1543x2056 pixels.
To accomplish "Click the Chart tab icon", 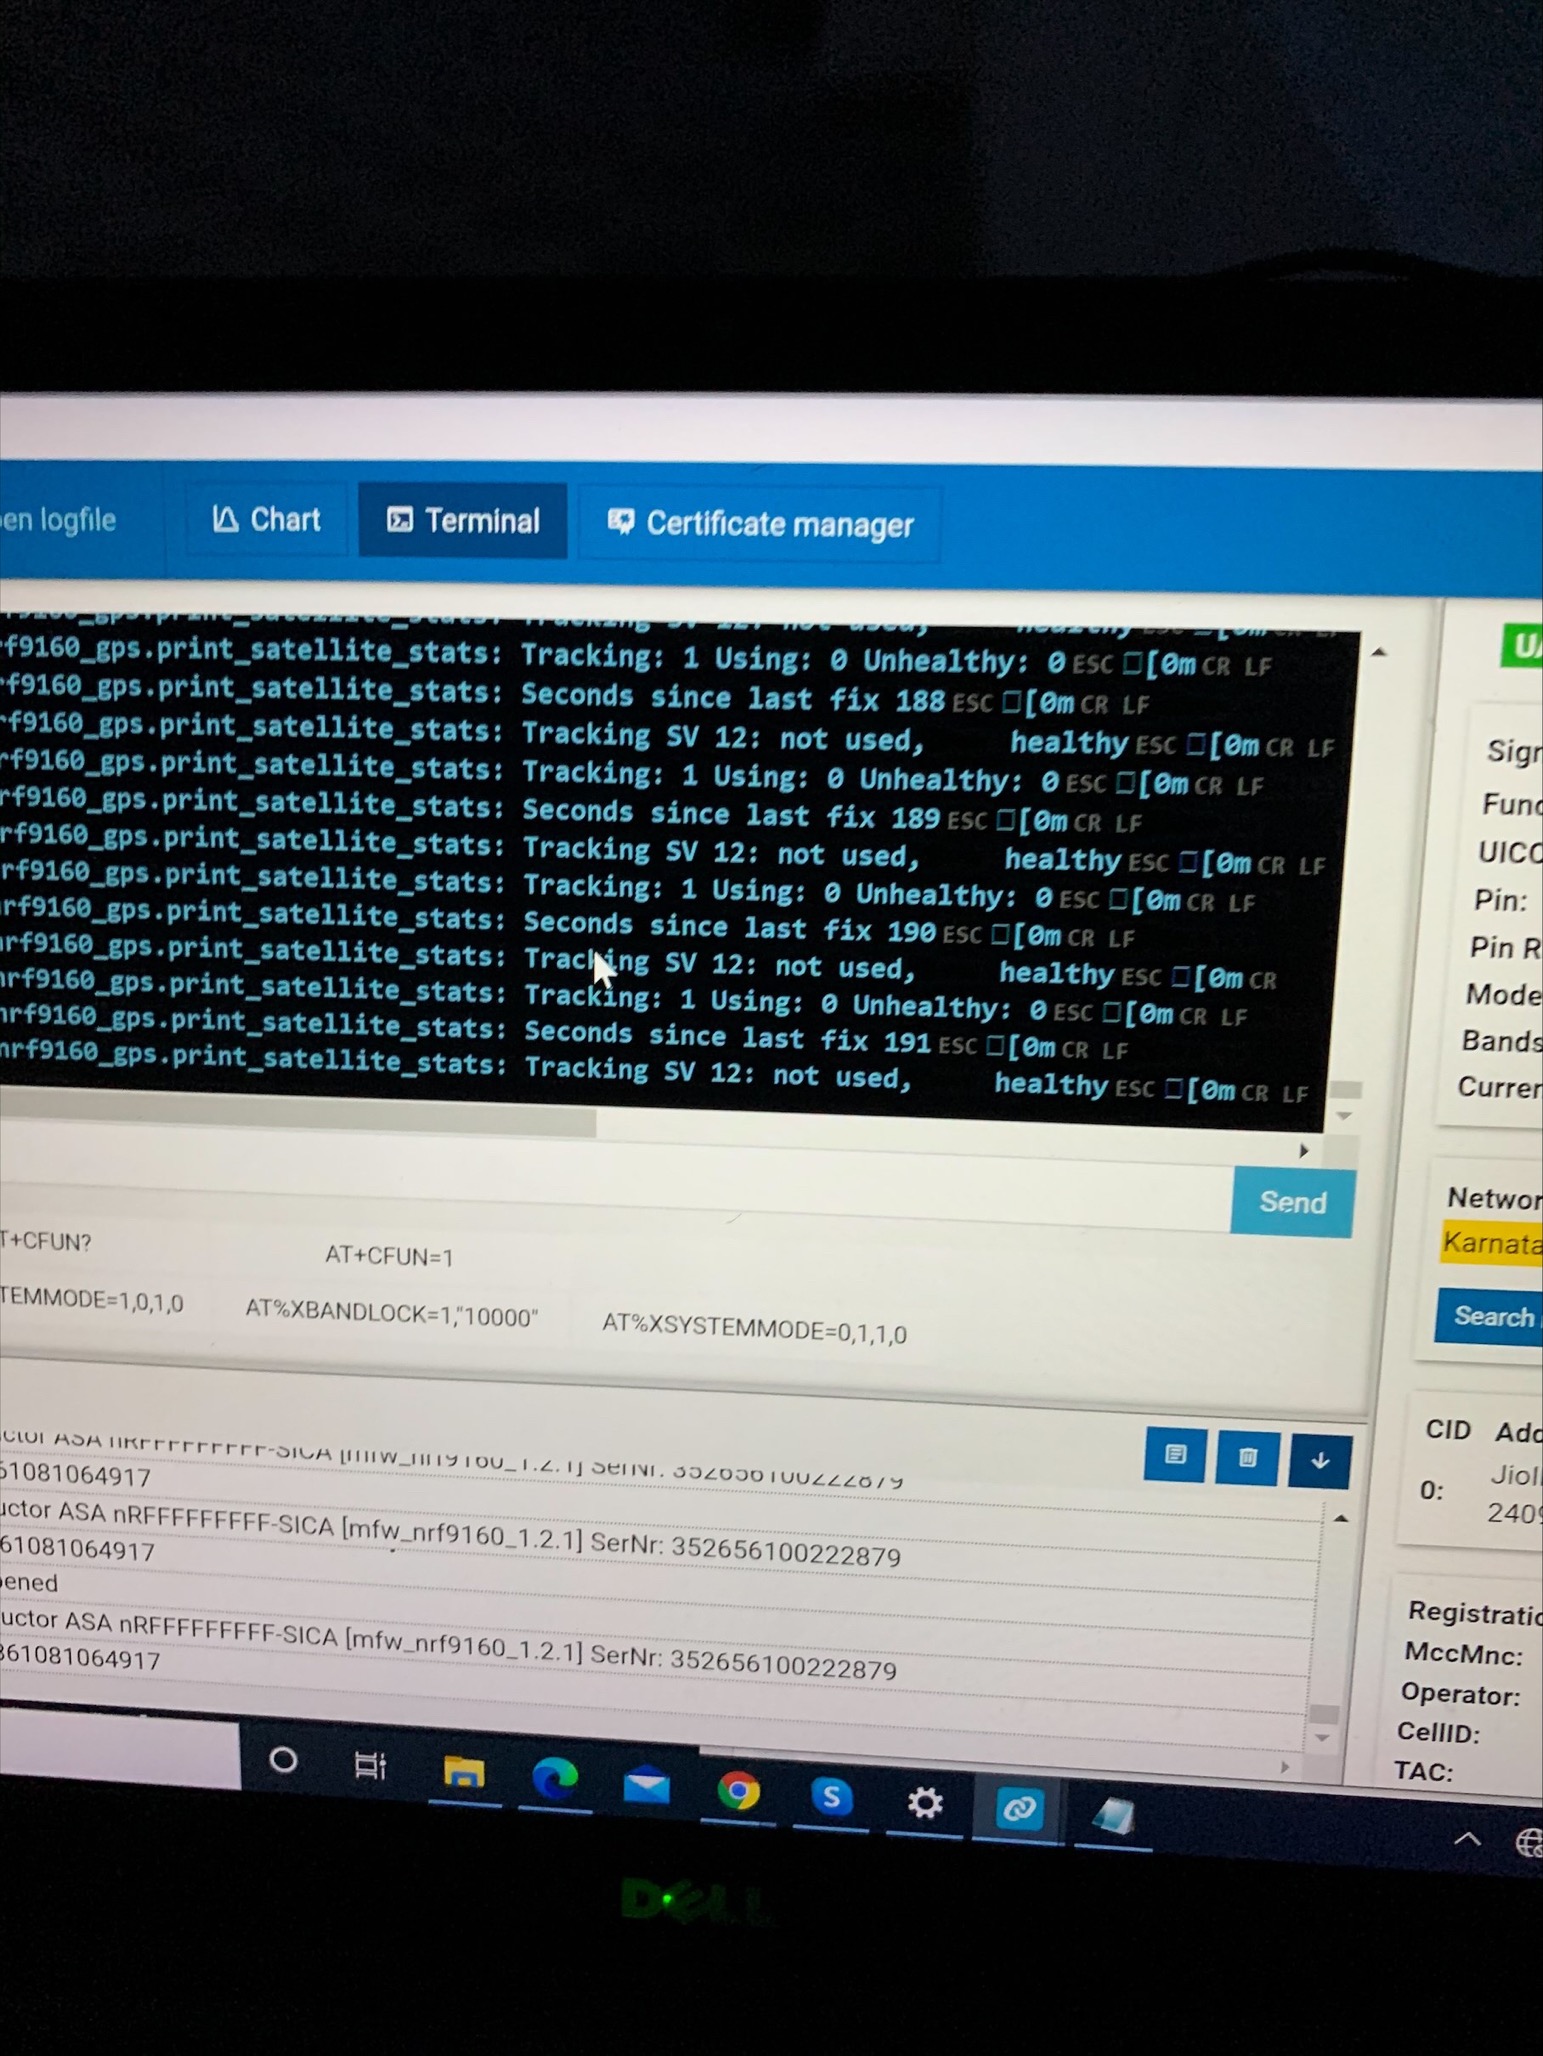I will (x=225, y=518).
